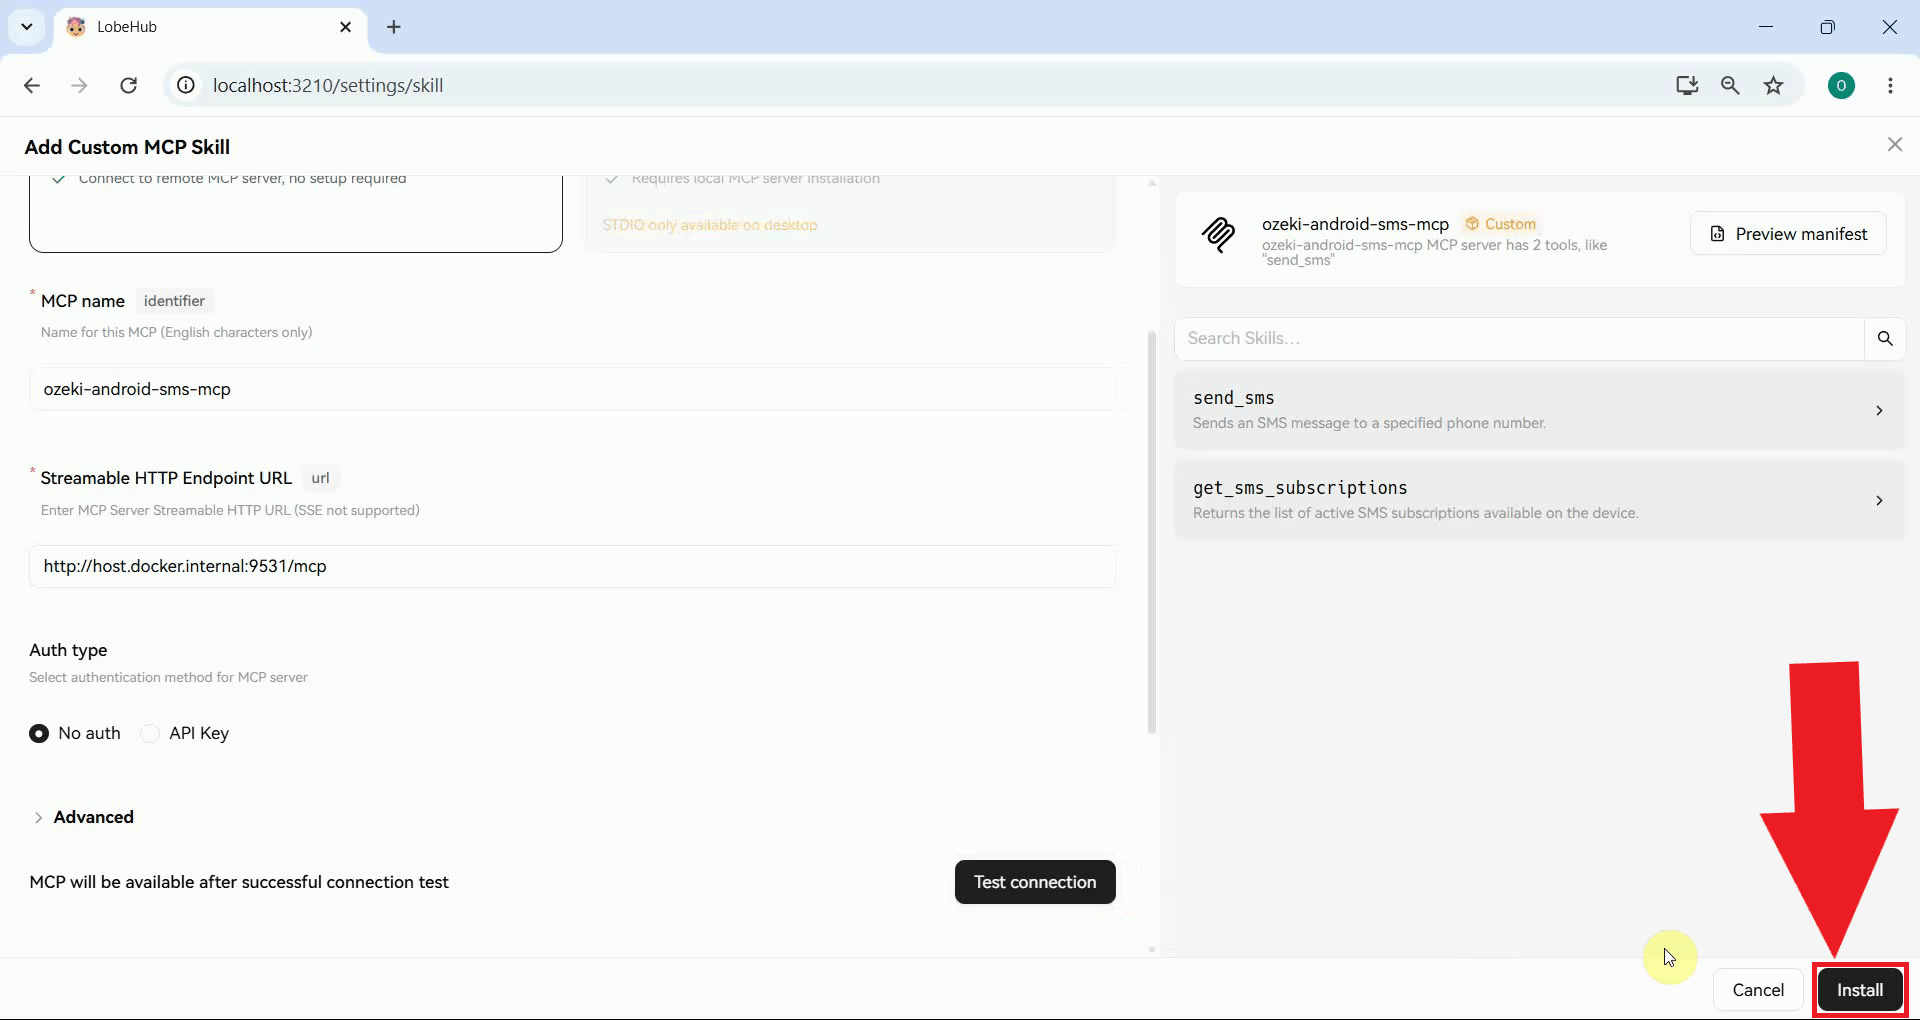Click the address bar URL
The image size is (1920, 1020).
(x=328, y=86)
